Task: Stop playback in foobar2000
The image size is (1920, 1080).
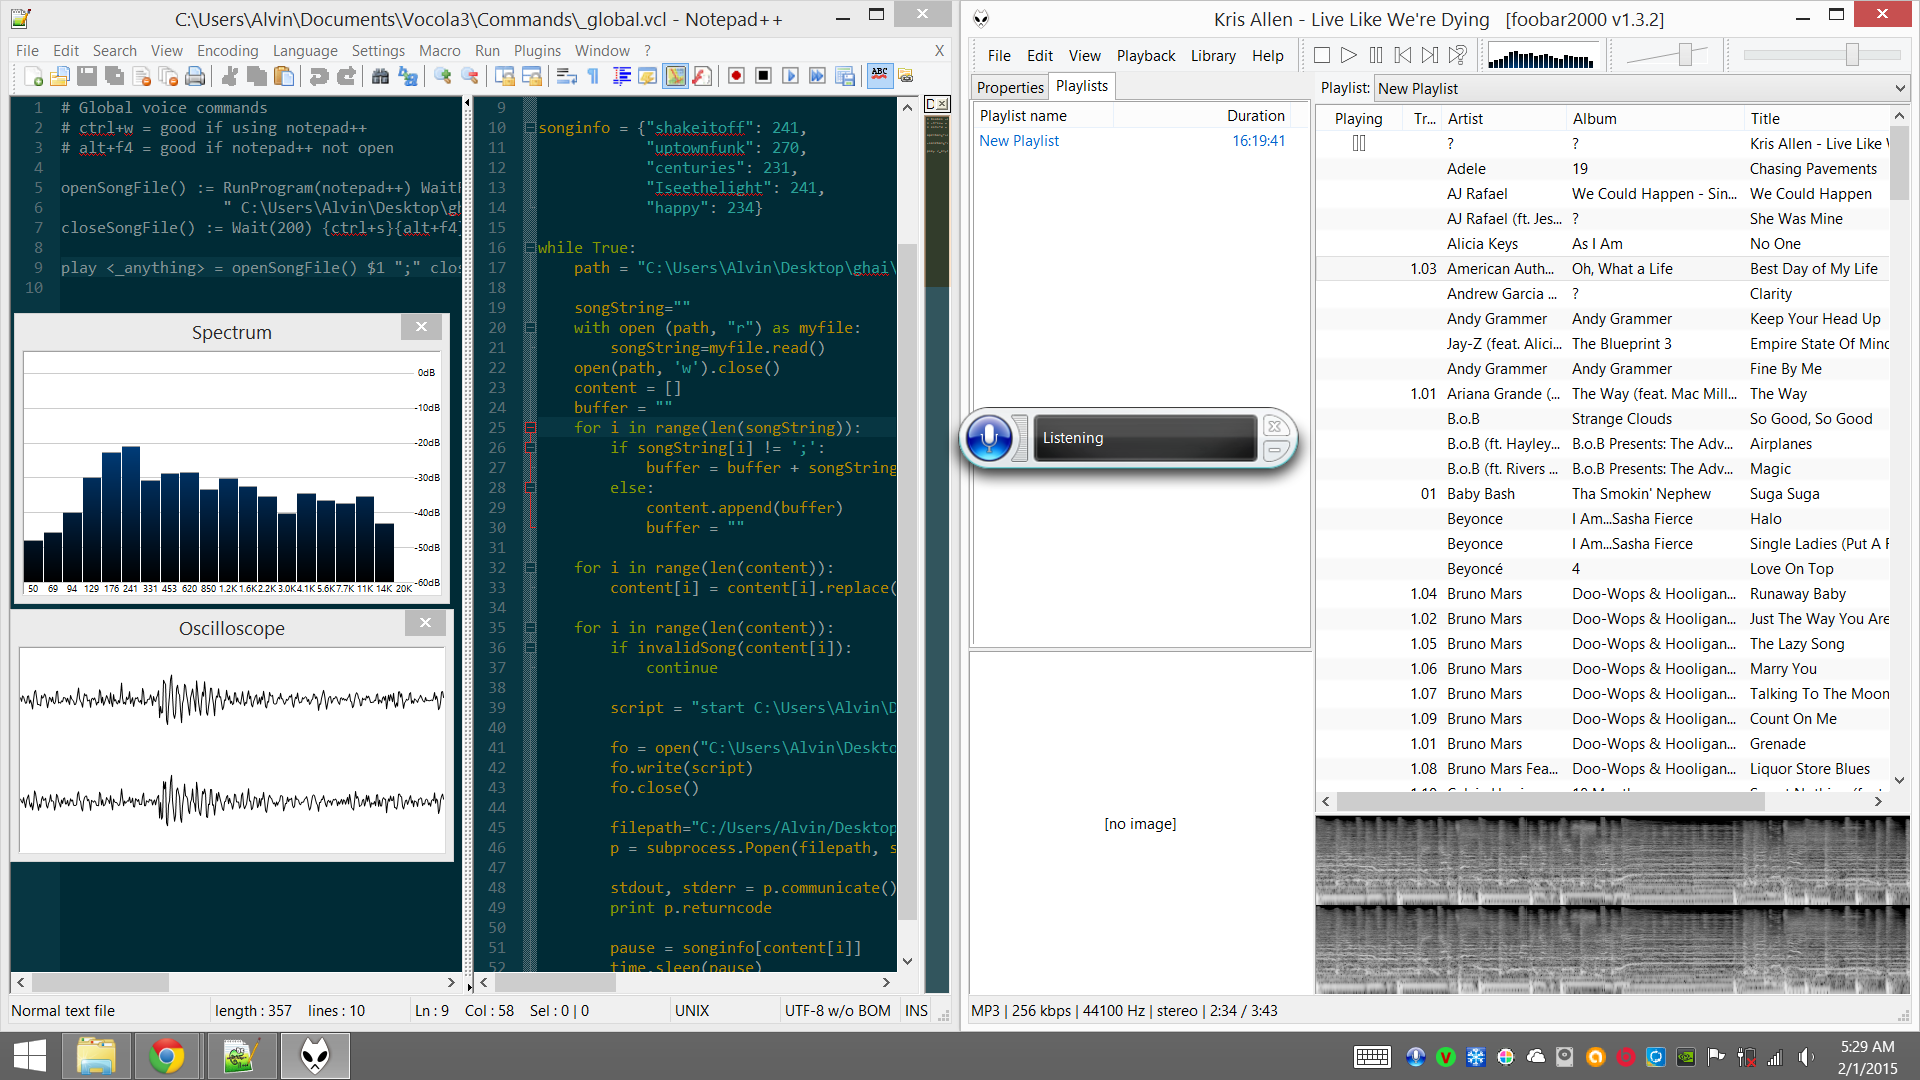Action: (x=1321, y=56)
